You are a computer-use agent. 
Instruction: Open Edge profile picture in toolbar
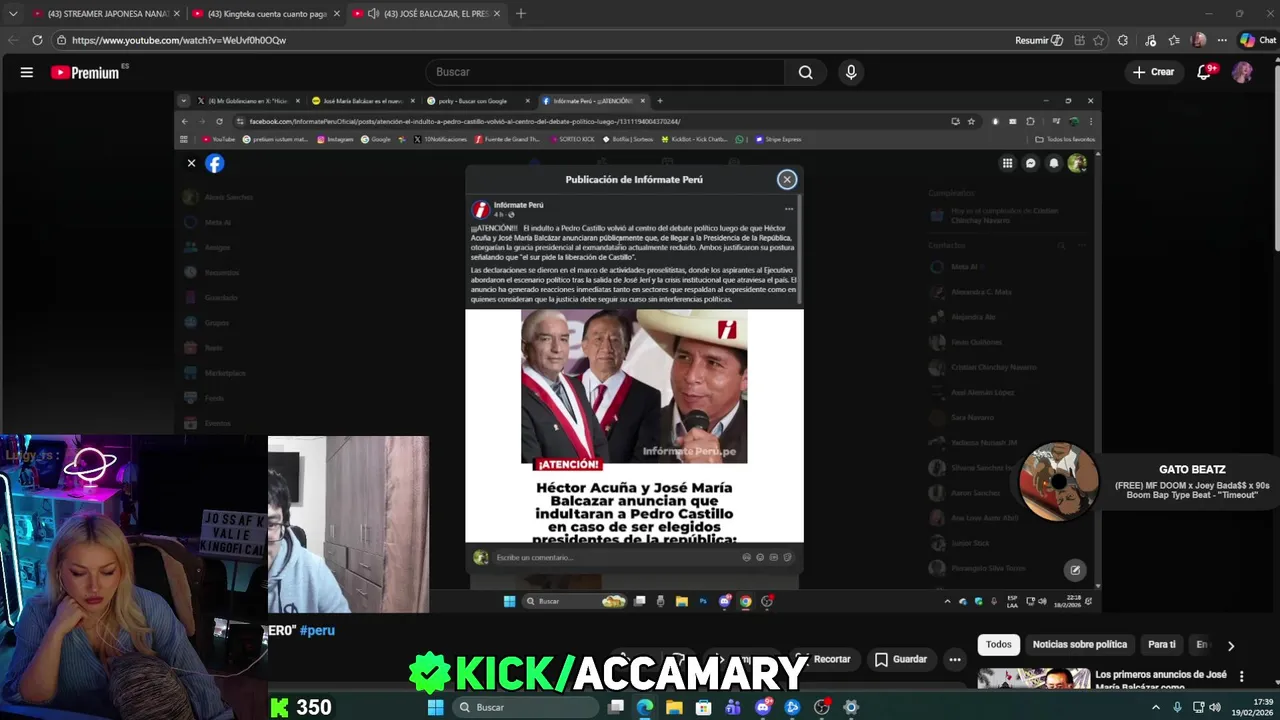click(1199, 40)
